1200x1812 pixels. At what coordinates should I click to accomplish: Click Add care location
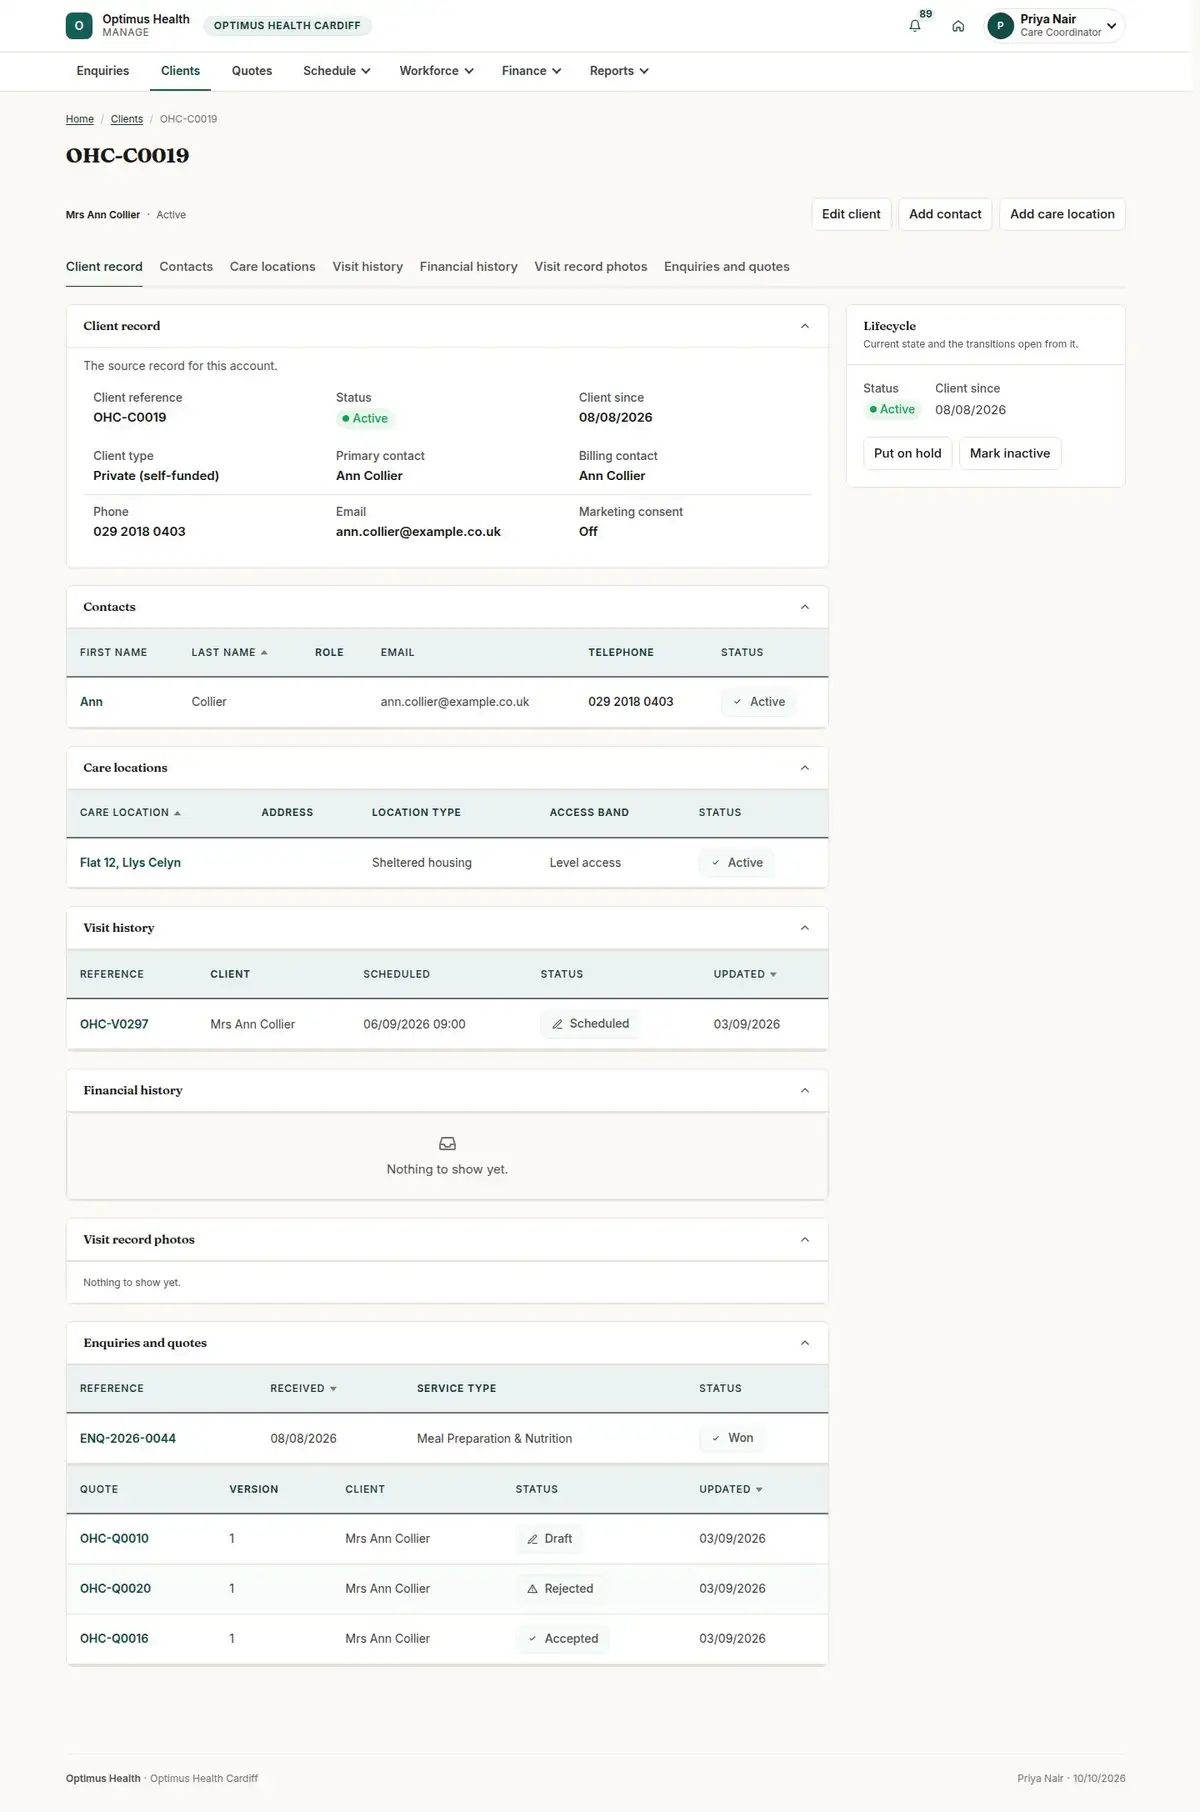[x=1062, y=214]
